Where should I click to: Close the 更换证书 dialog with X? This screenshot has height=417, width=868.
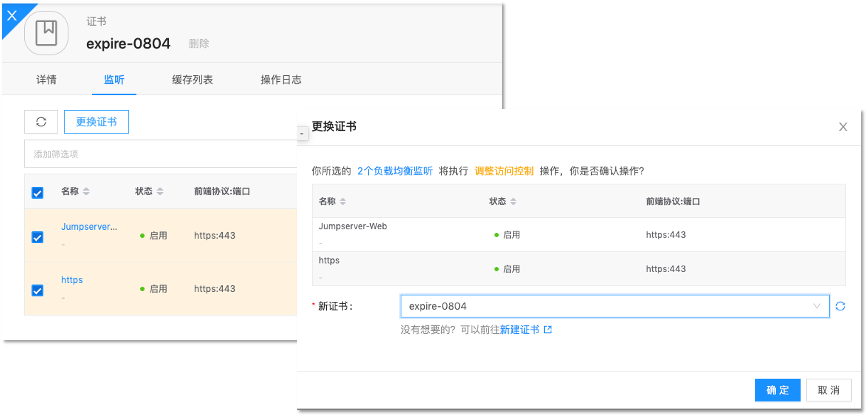(x=843, y=127)
